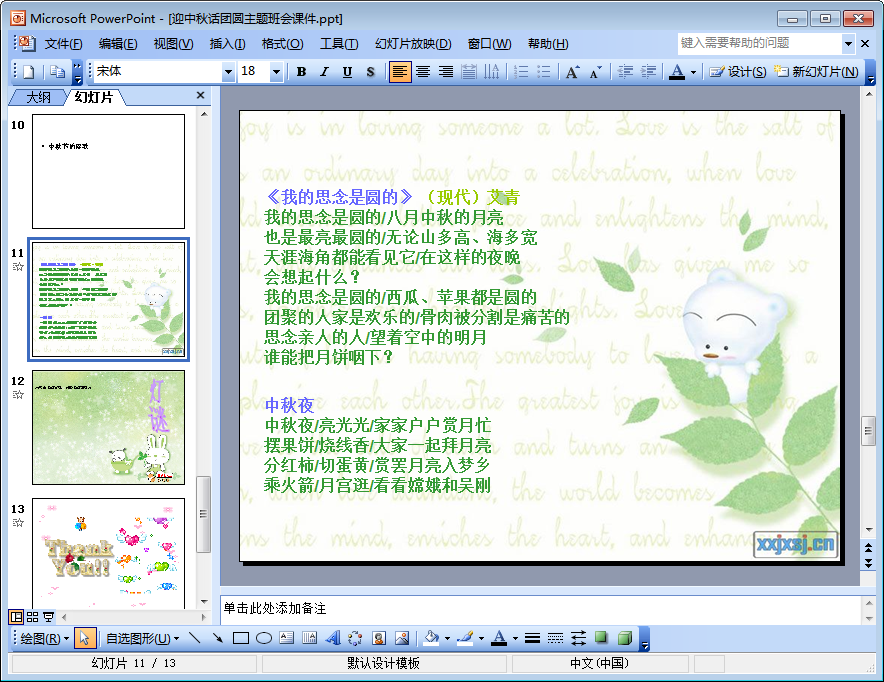884x682 pixels.
Task: Insert a picture from file
Action: pyautogui.click(x=402, y=638)
